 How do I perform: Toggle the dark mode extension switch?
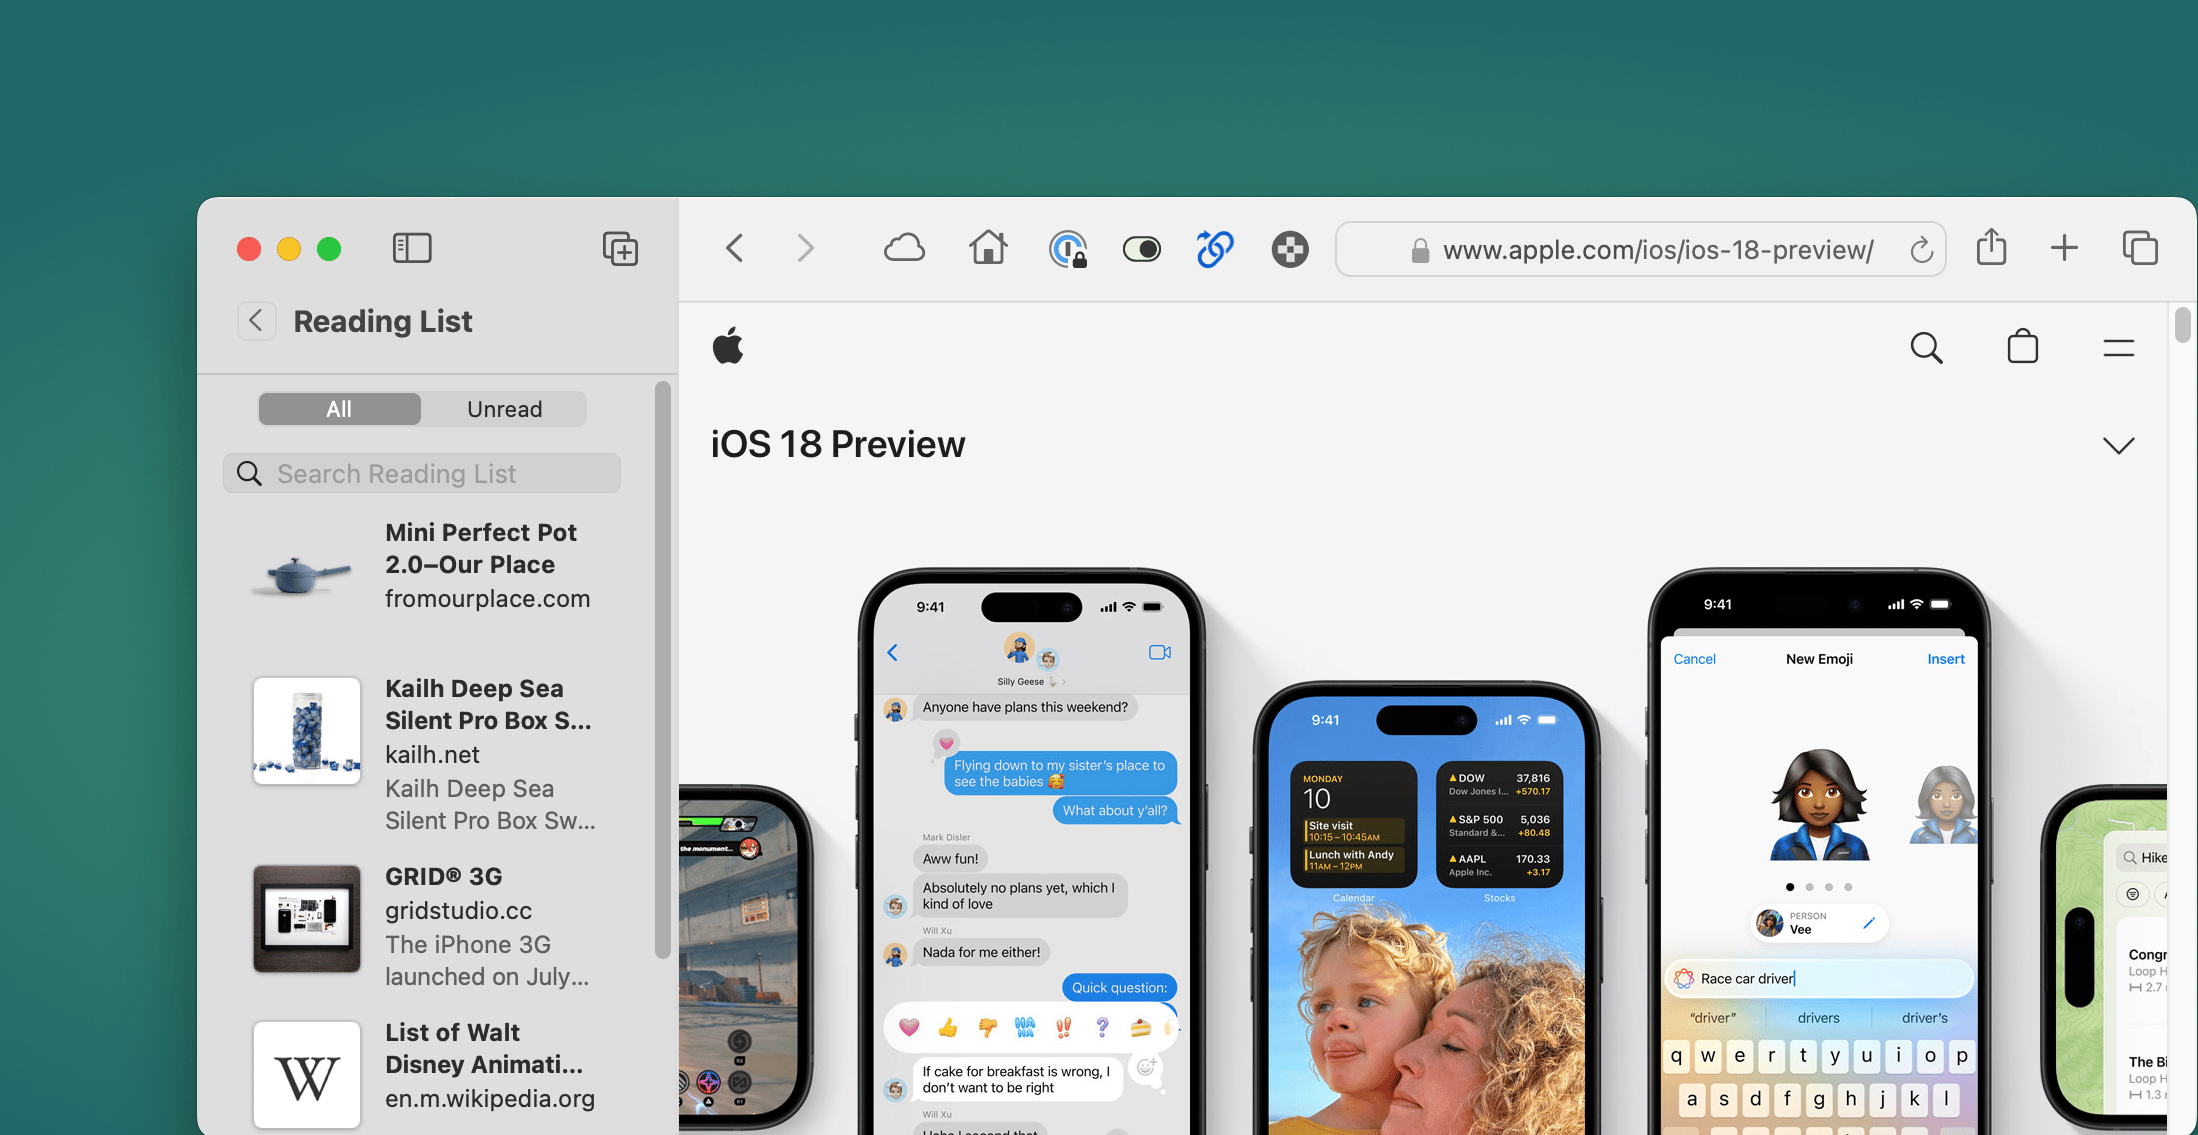pos(1141,249)
